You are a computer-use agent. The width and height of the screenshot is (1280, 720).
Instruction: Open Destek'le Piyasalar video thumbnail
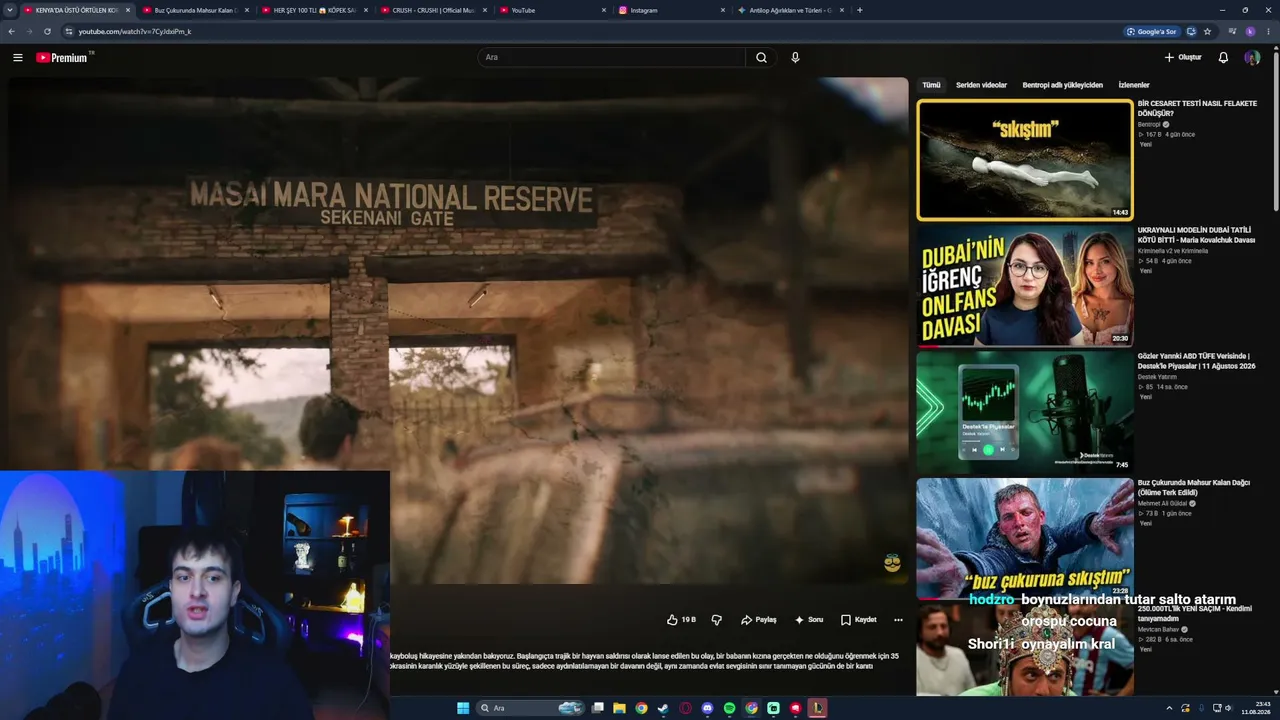click(1025, 411)
